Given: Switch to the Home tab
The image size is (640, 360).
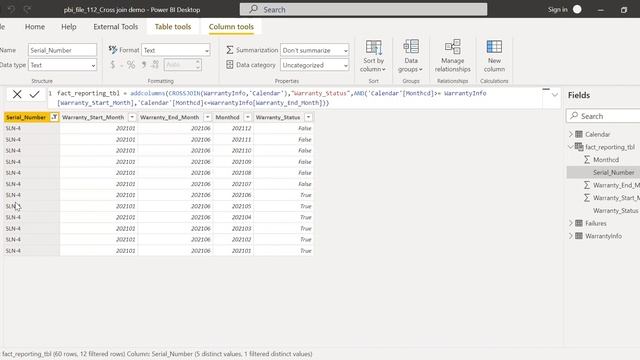Looking at the screenshot, I should 35,27.
